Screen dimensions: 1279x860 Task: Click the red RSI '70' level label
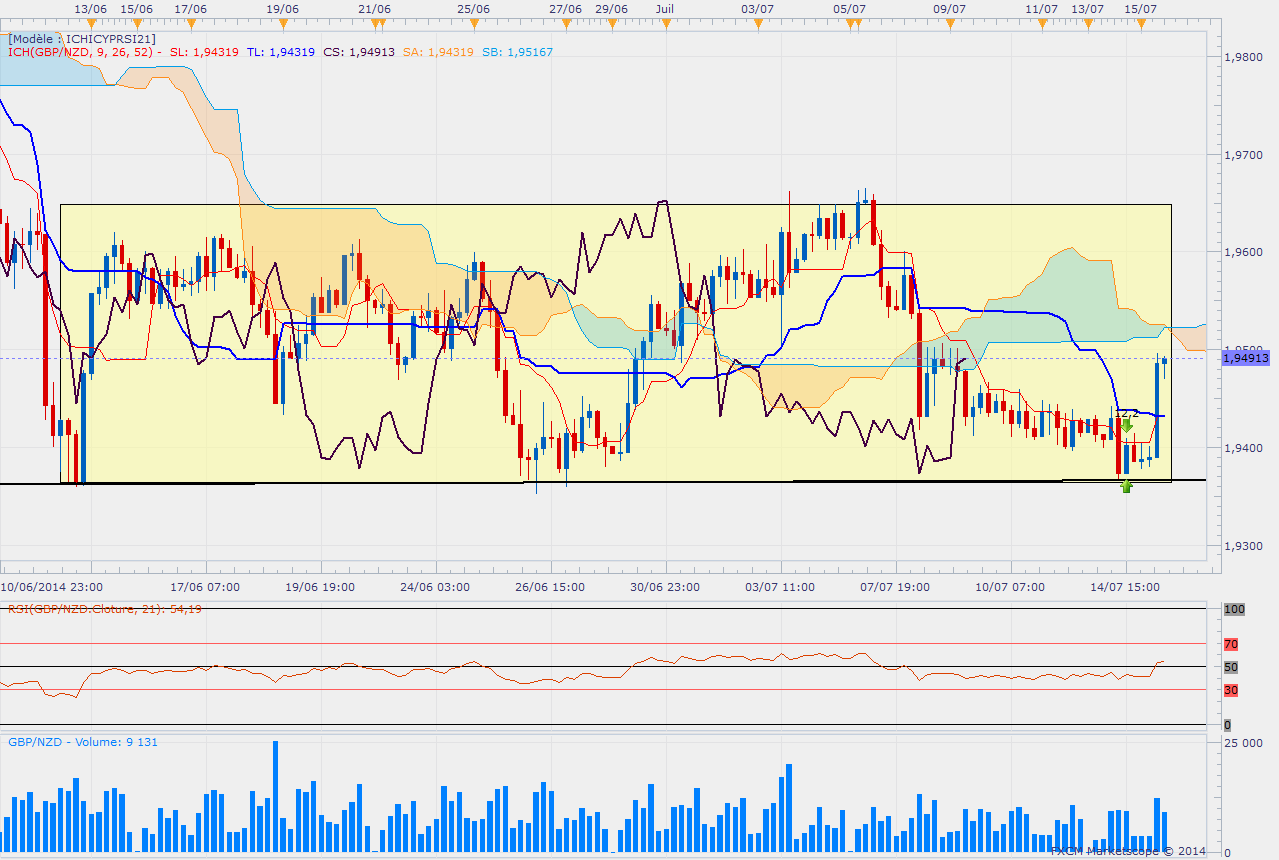click(x=1232, y=645)
